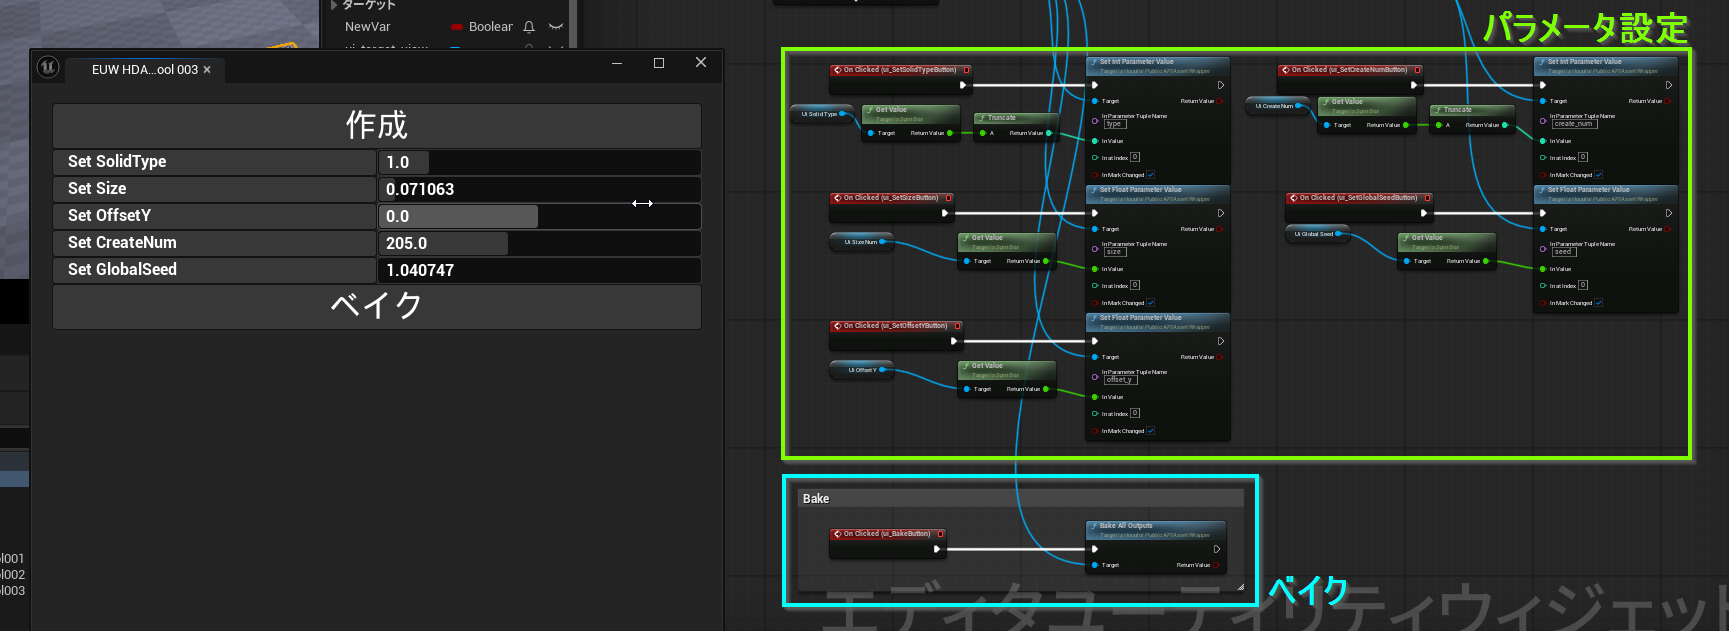Image resolution: width=1729 pixels, height=631 pixels.
Task: Click the exec output pin of On Clicked ui_BakeButton
Action: (937, 549)
